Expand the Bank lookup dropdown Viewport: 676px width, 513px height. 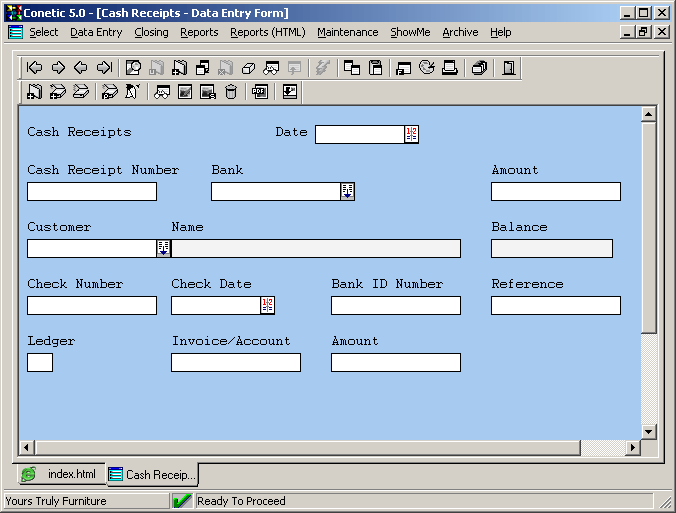pyautogui.click(x=347, y=191)
